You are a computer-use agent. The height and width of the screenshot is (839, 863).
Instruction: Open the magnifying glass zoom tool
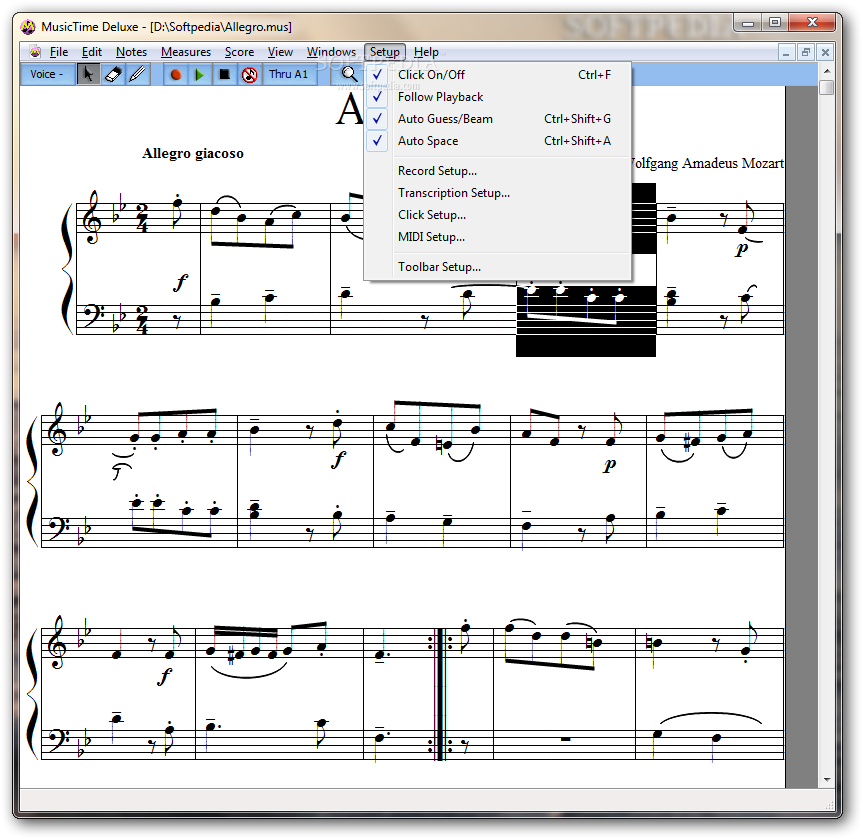pyautogui.click(x=349, y=74)
